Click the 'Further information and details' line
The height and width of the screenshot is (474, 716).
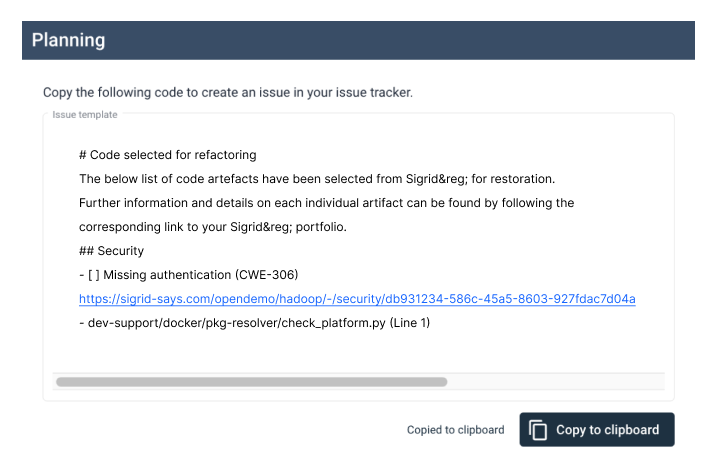tap(326, 203)
